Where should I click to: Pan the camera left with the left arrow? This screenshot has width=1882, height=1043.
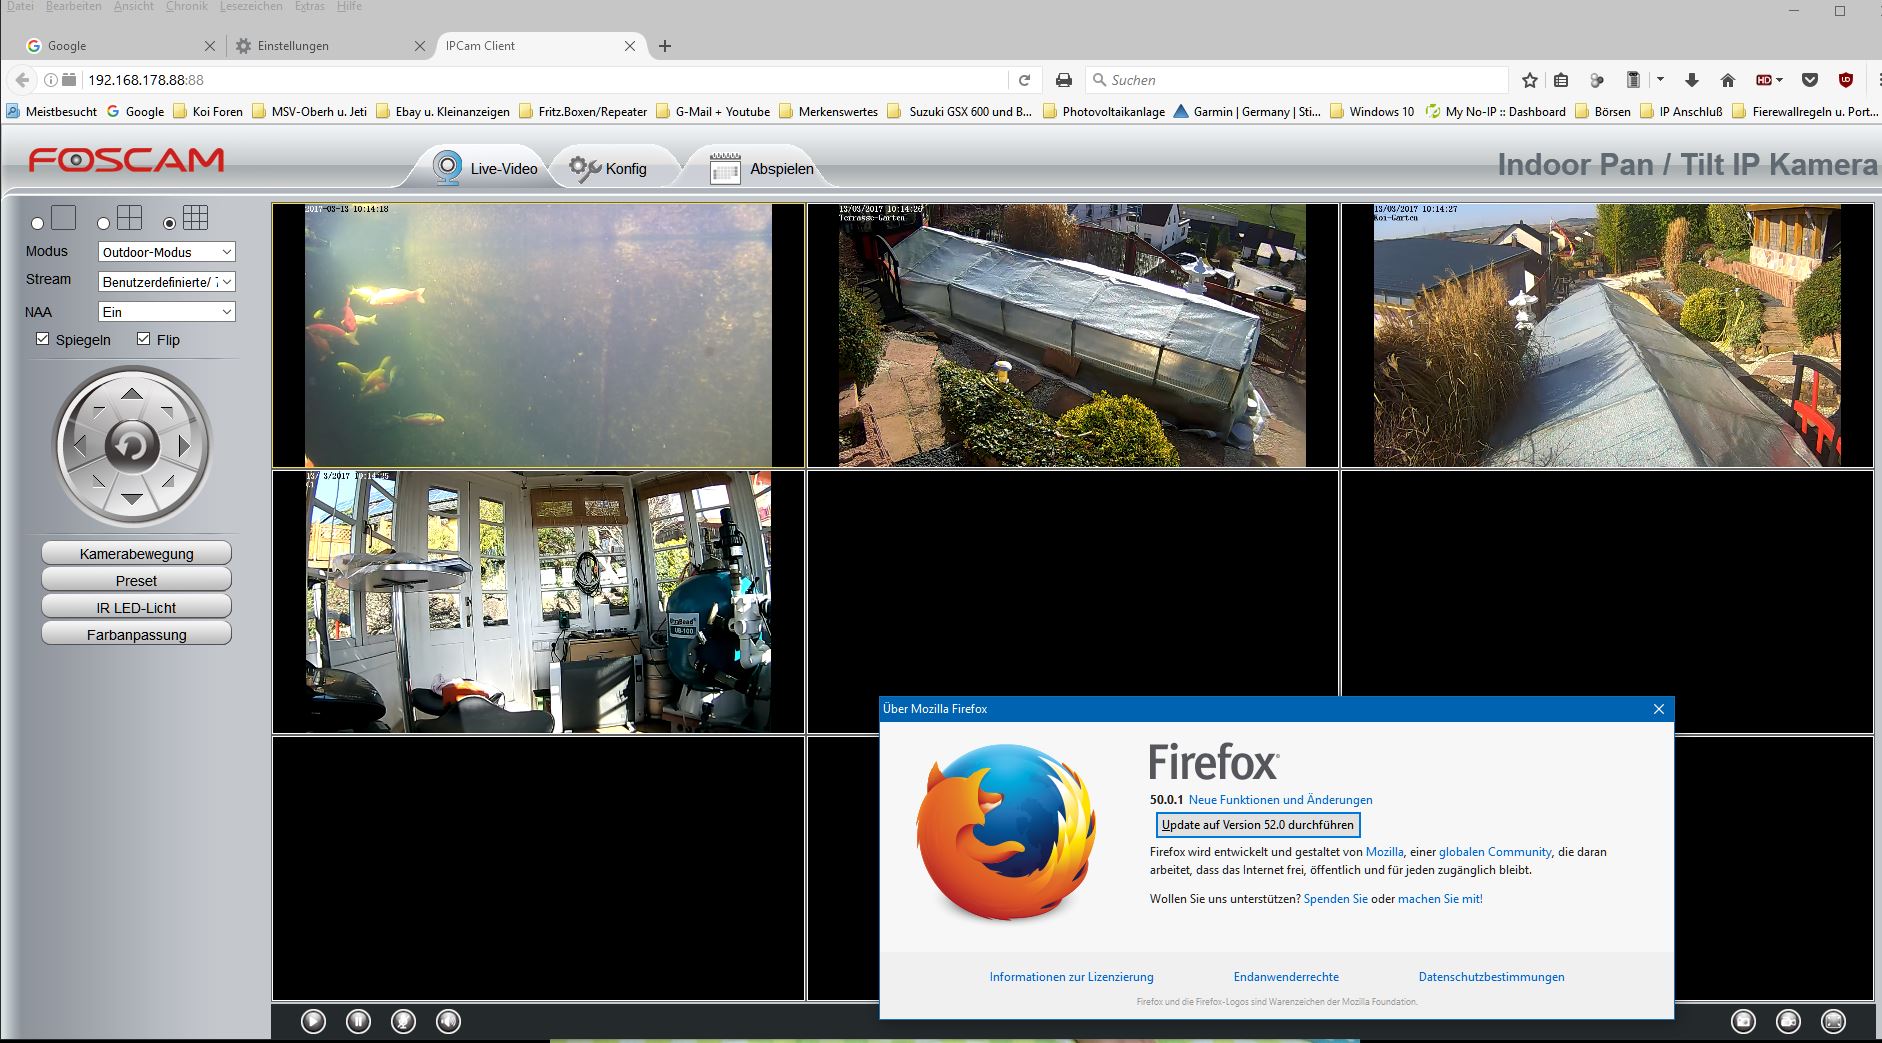(x=80, y=446)
